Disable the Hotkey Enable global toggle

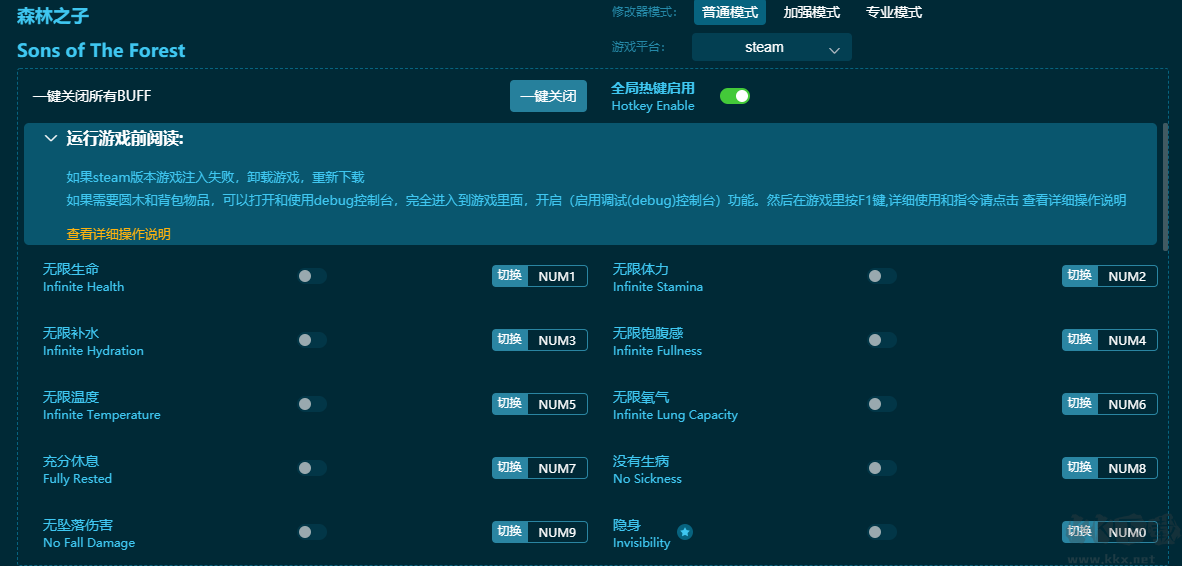[x=734, y=96]
